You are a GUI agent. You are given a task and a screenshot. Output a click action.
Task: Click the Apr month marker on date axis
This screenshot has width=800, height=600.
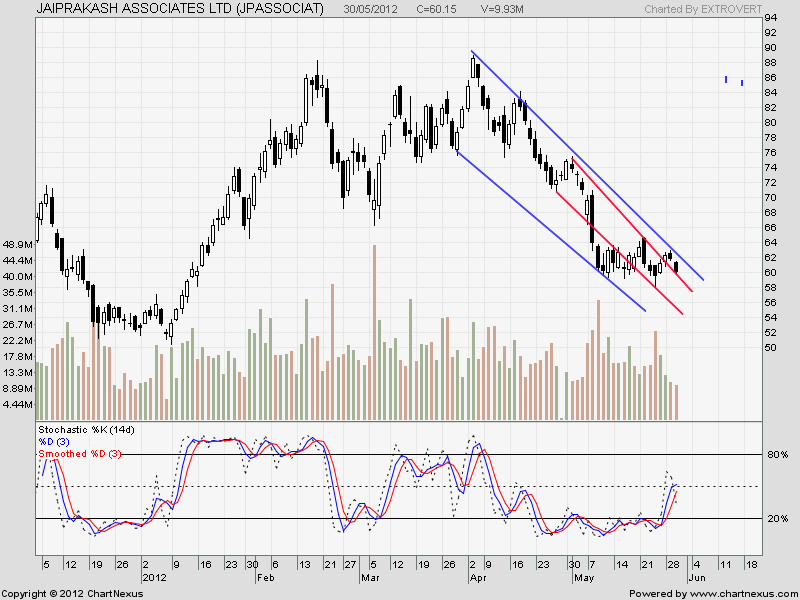click(x=477, y=578)
